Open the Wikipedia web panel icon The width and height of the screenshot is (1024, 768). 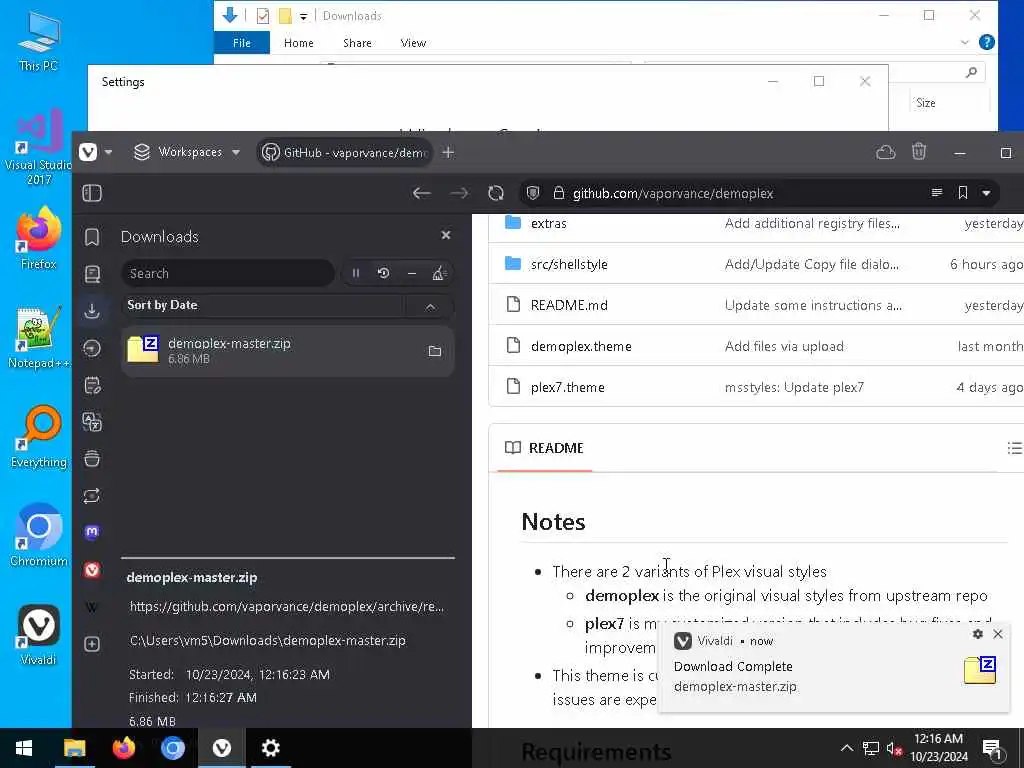click(92, 607)
